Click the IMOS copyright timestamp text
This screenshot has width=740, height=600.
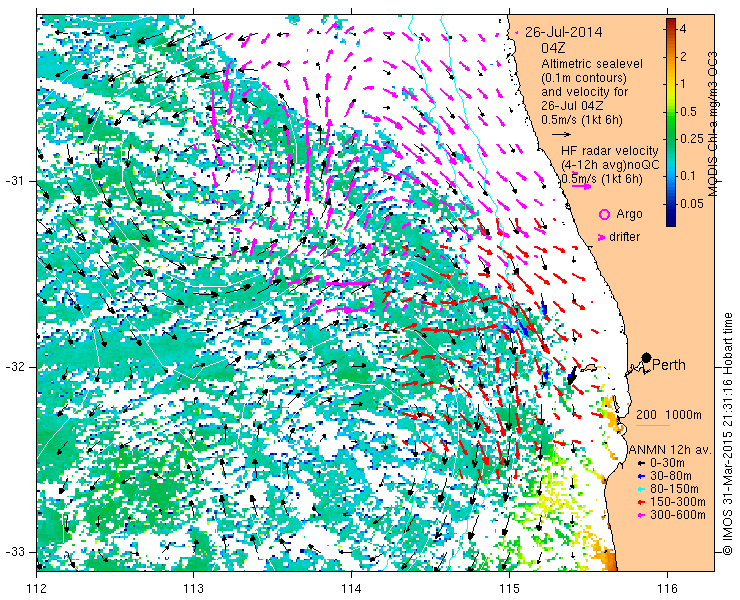[x=728, y=434]
